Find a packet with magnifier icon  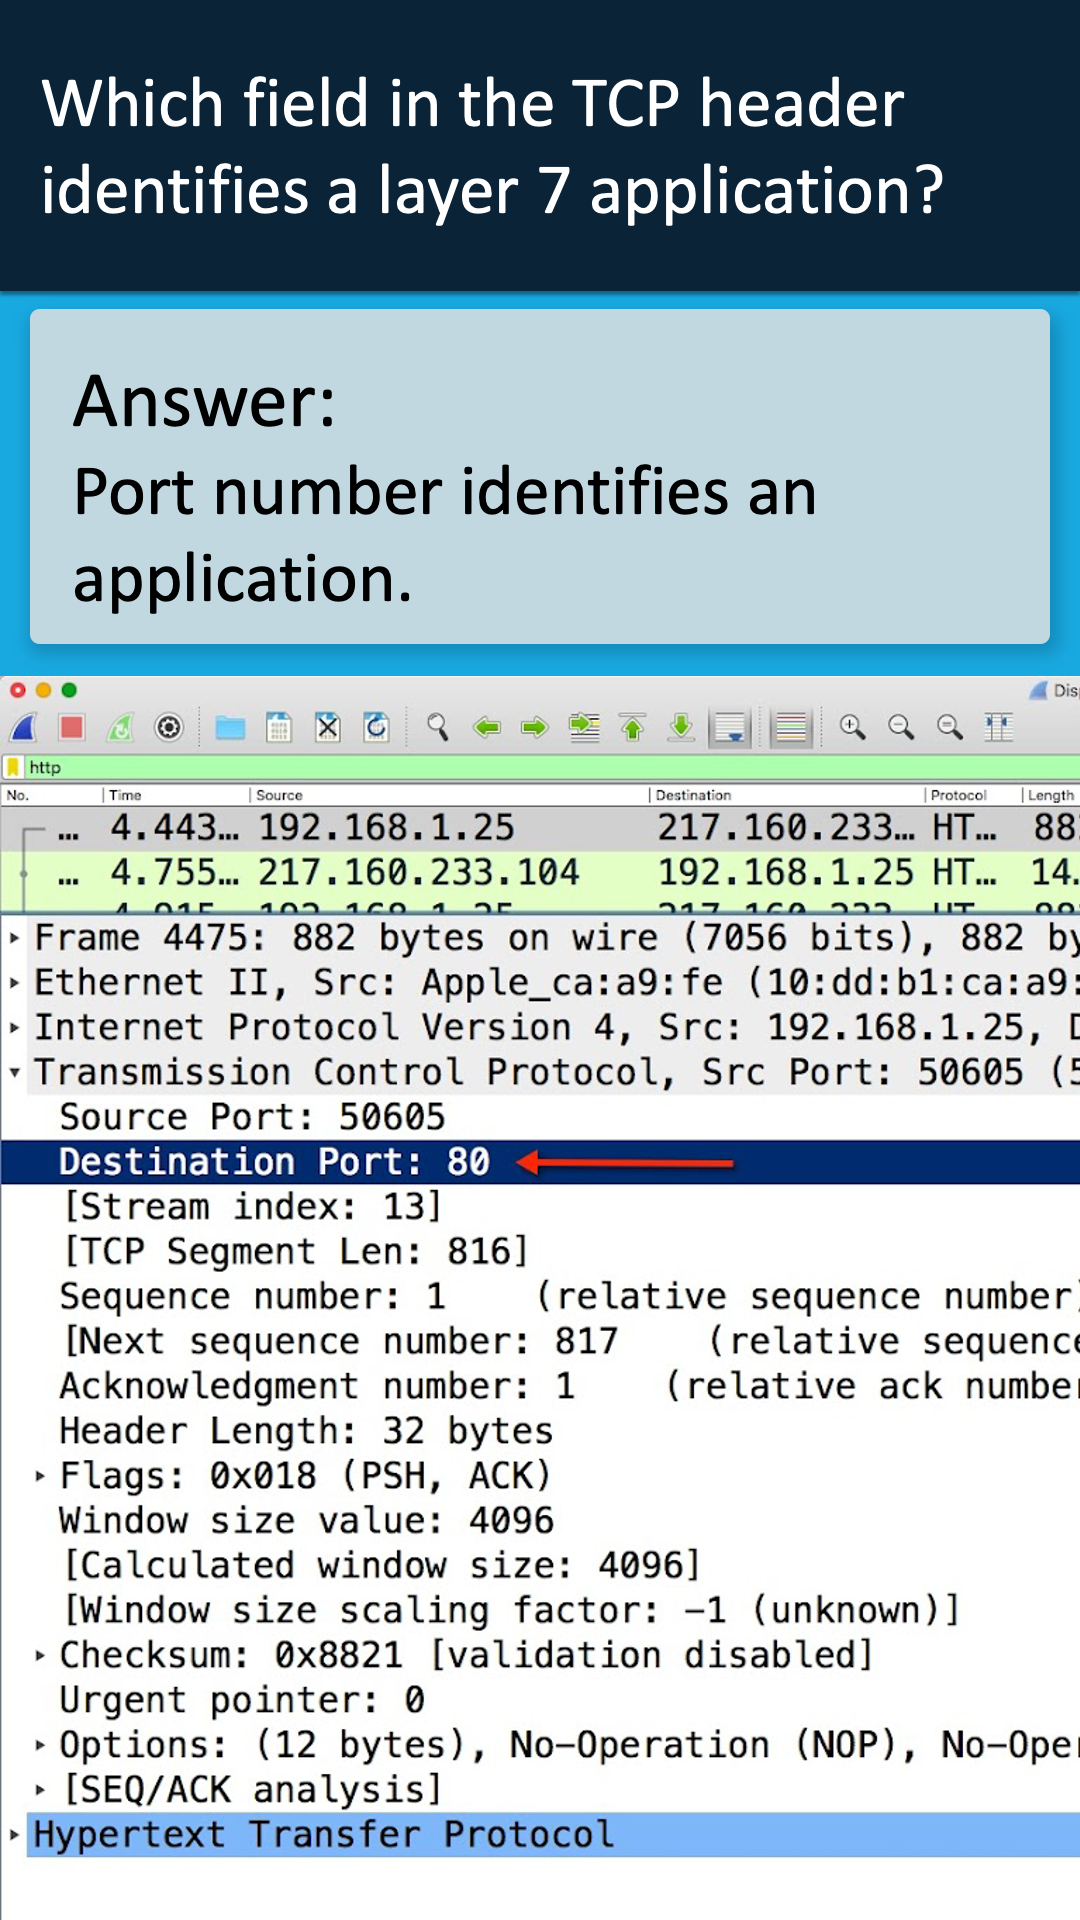click(437, 727)
